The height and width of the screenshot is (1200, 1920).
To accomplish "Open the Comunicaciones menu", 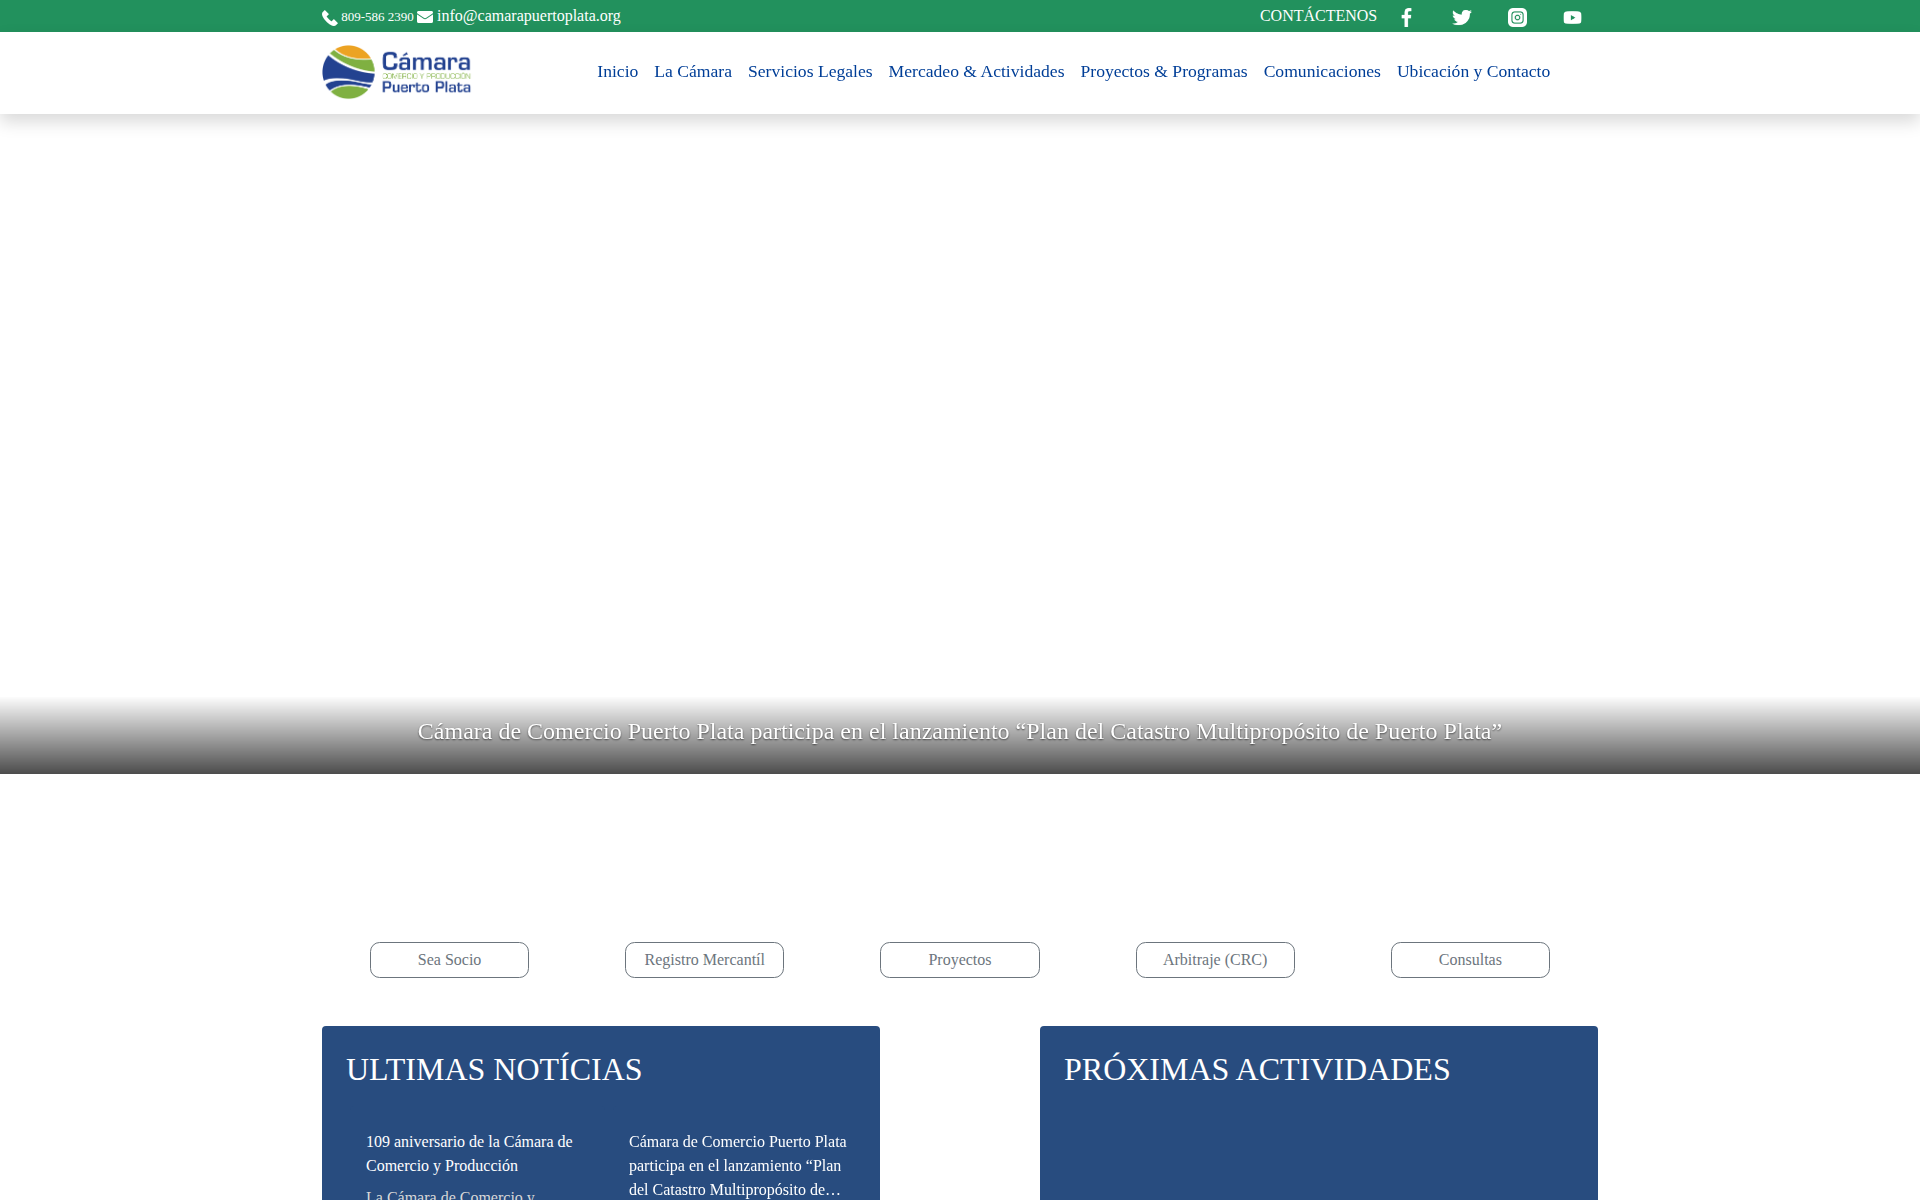I will point(1322,72).
